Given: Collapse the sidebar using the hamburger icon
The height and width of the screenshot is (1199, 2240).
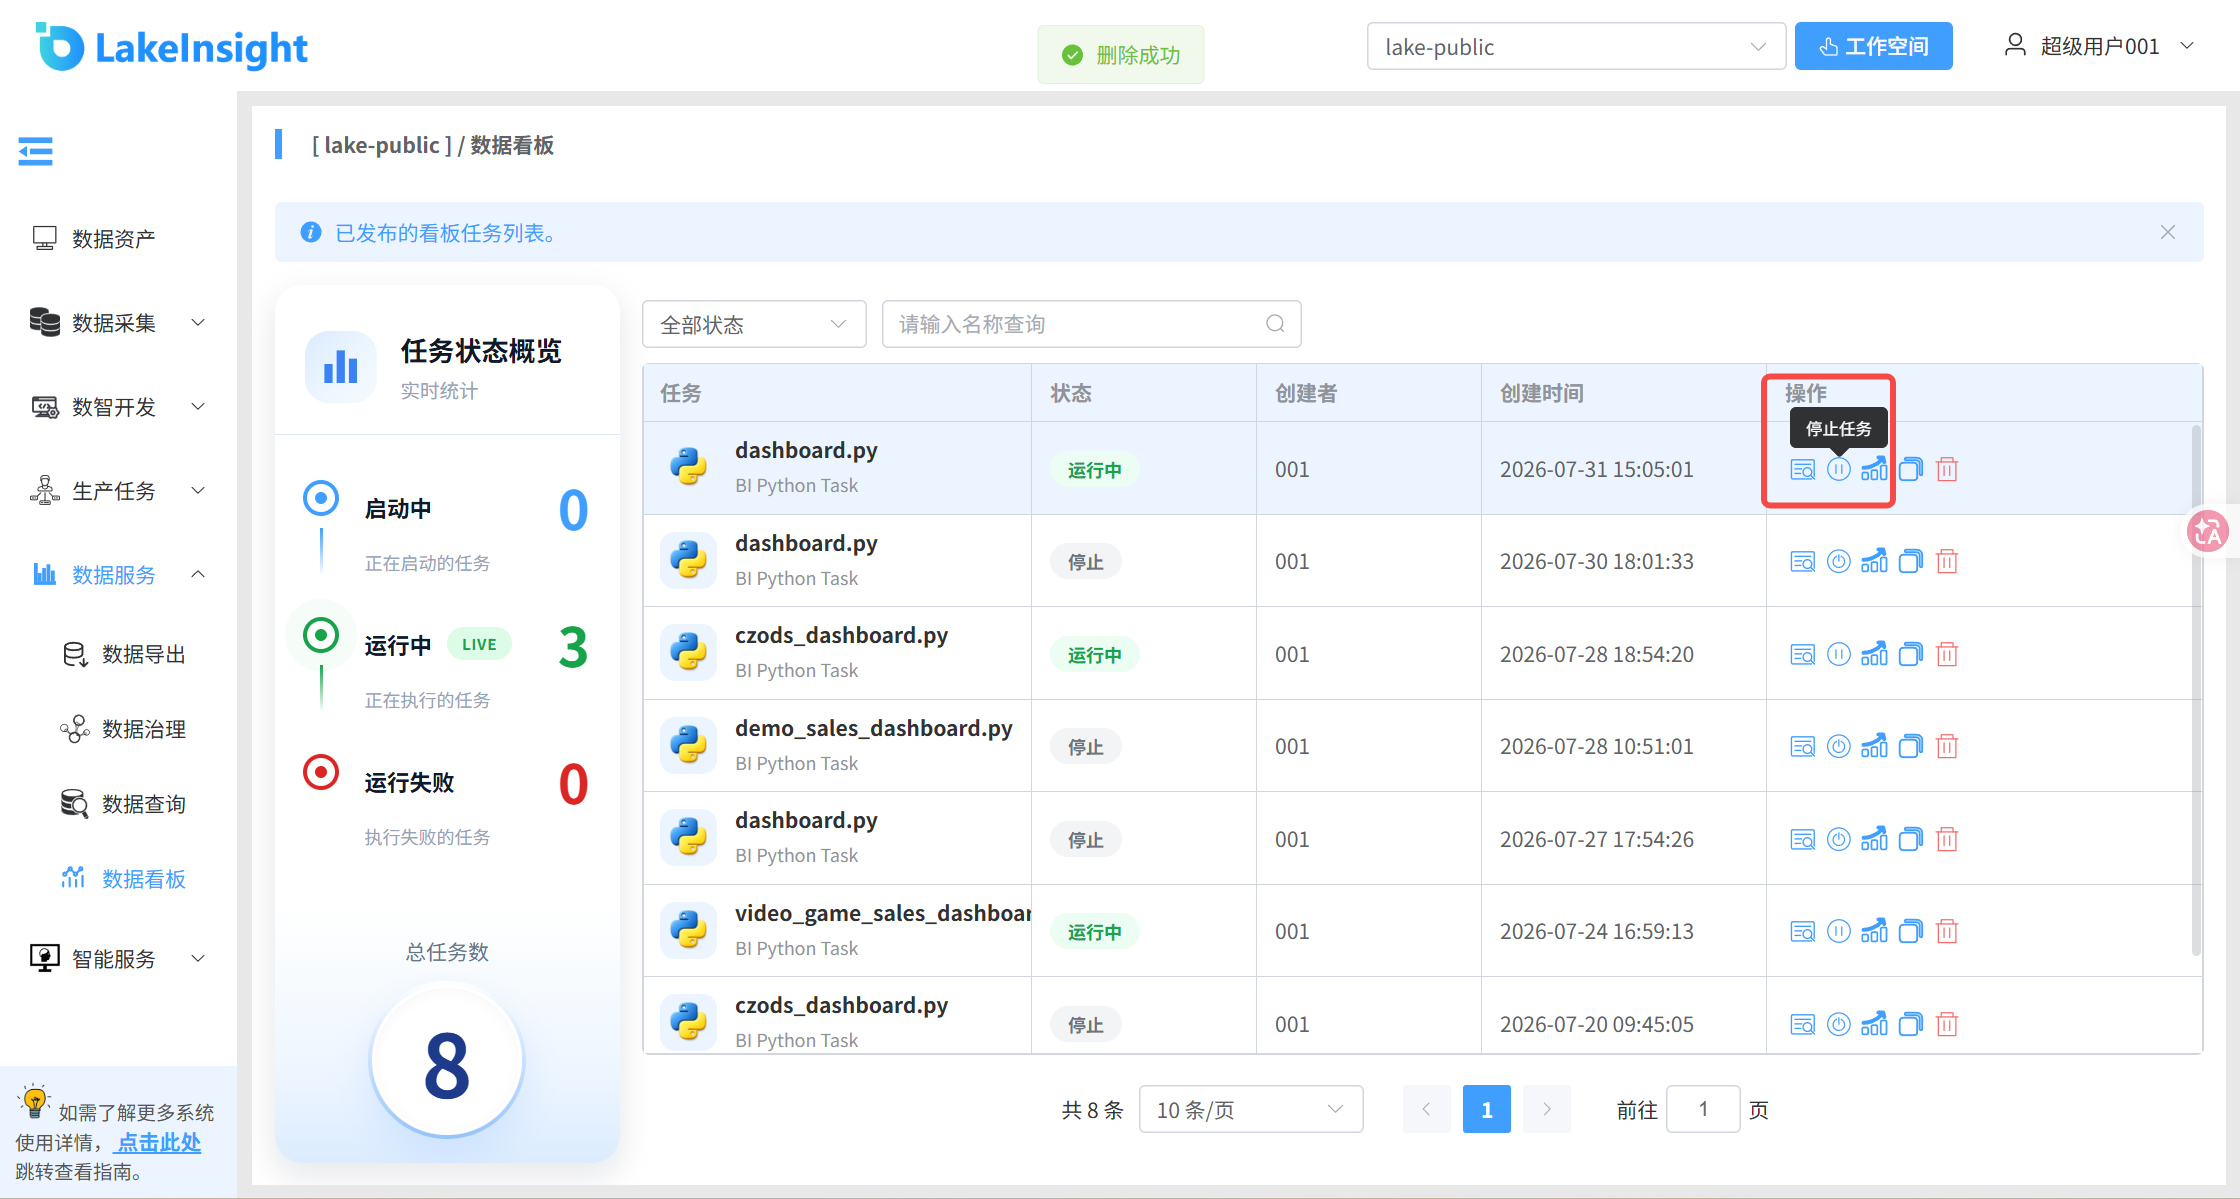Looking at the screenshot, I should (35, 151).
